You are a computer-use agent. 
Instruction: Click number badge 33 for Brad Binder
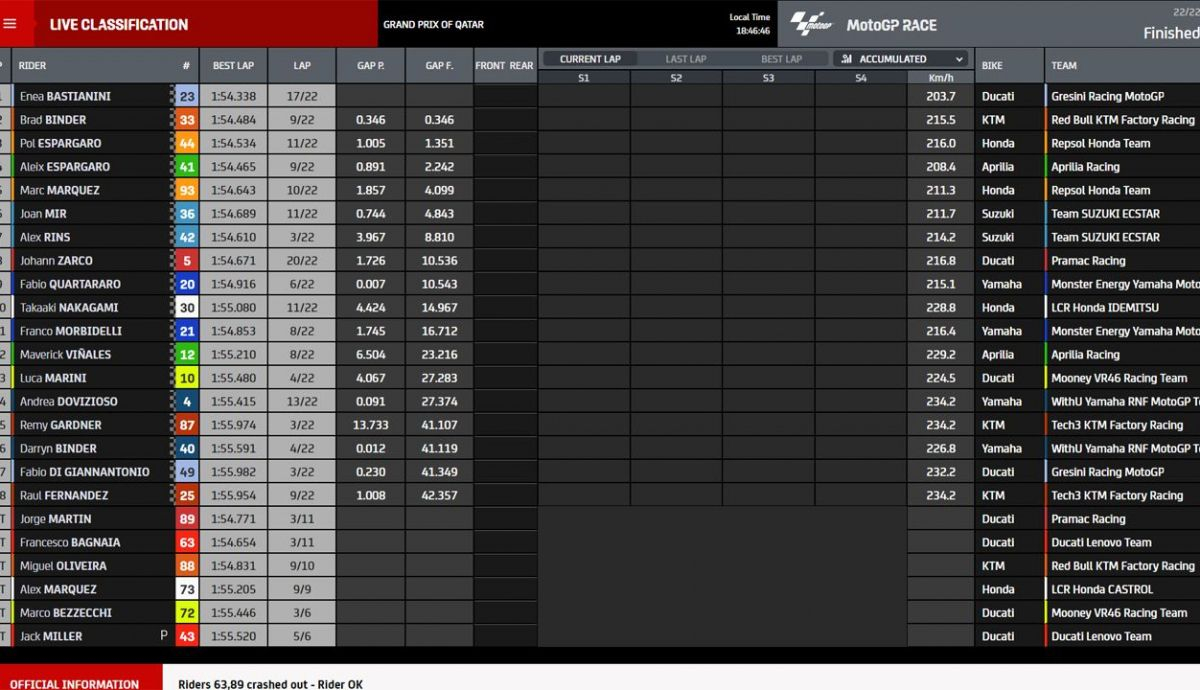[187, 120]
